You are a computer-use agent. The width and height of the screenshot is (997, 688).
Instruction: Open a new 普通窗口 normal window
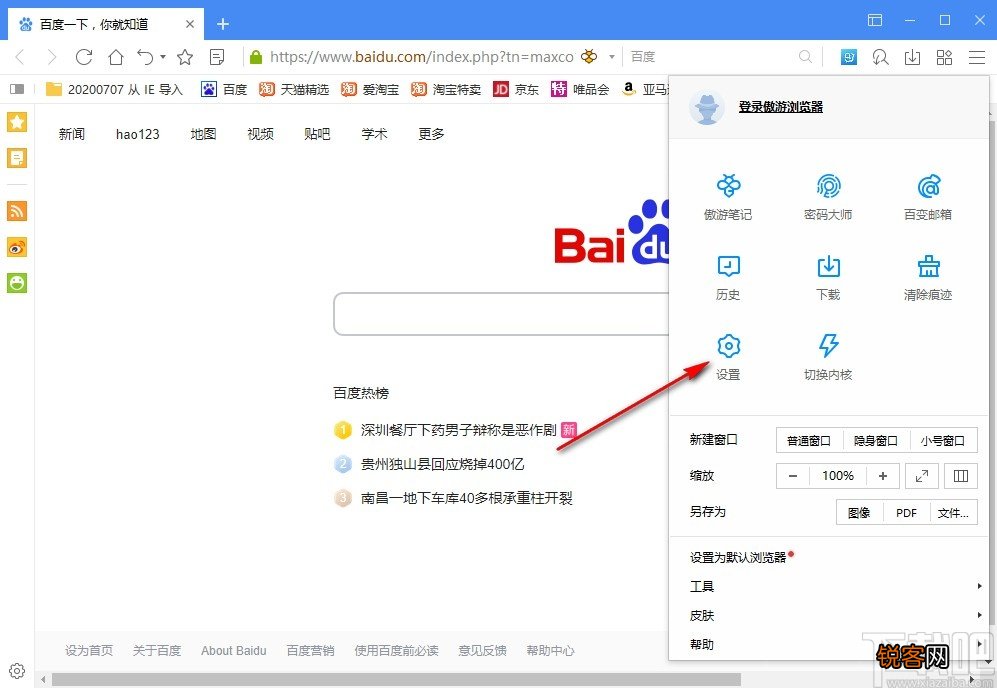pyautogui.click(x=809, y=440)
